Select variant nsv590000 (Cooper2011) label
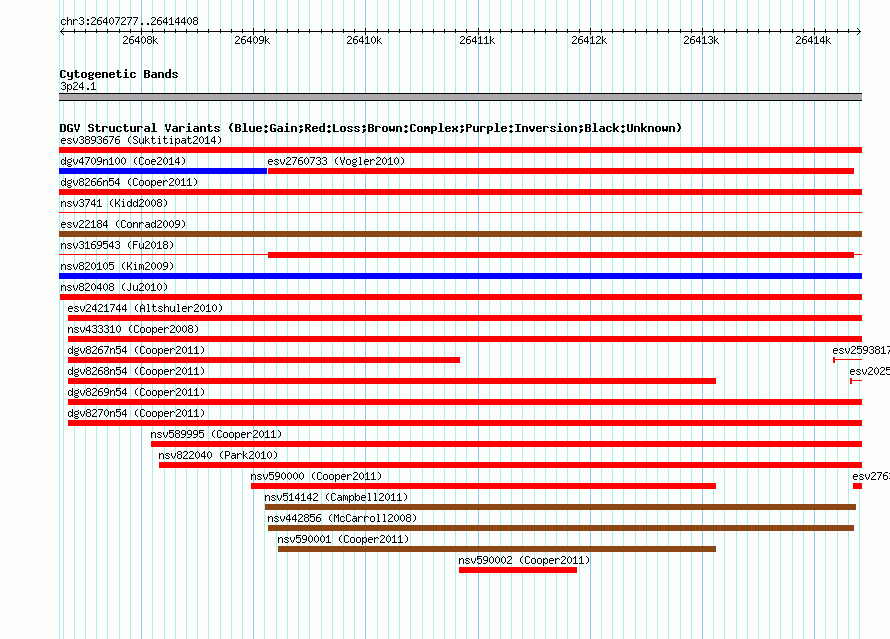Screen dimensions: 890x639 [316, 476]
